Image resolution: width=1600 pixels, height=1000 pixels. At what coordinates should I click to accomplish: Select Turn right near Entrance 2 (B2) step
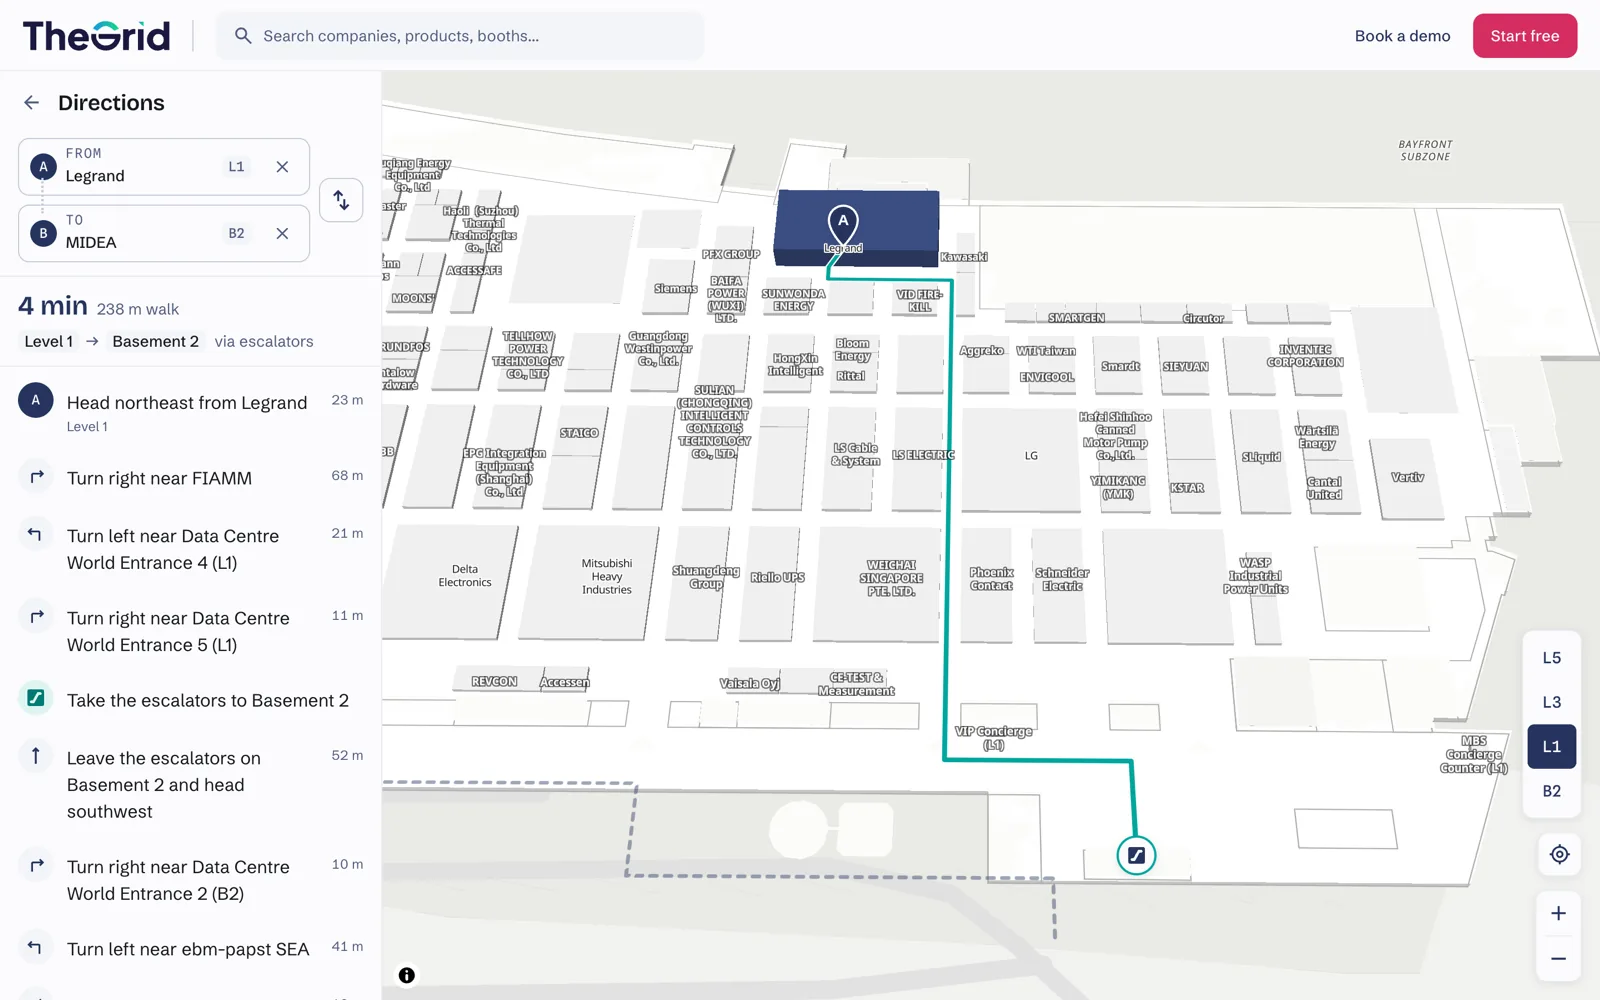[190, 880]
